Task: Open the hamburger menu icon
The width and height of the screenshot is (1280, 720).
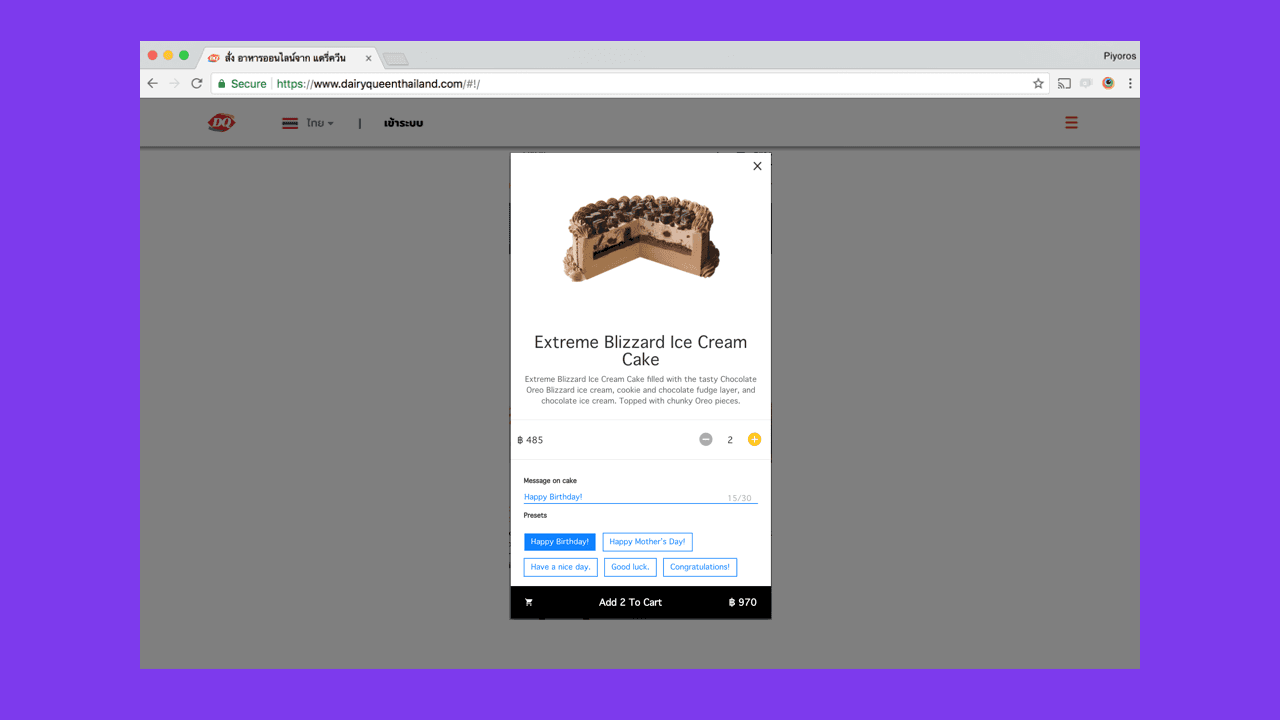Action: click(x=1071, y=123)
